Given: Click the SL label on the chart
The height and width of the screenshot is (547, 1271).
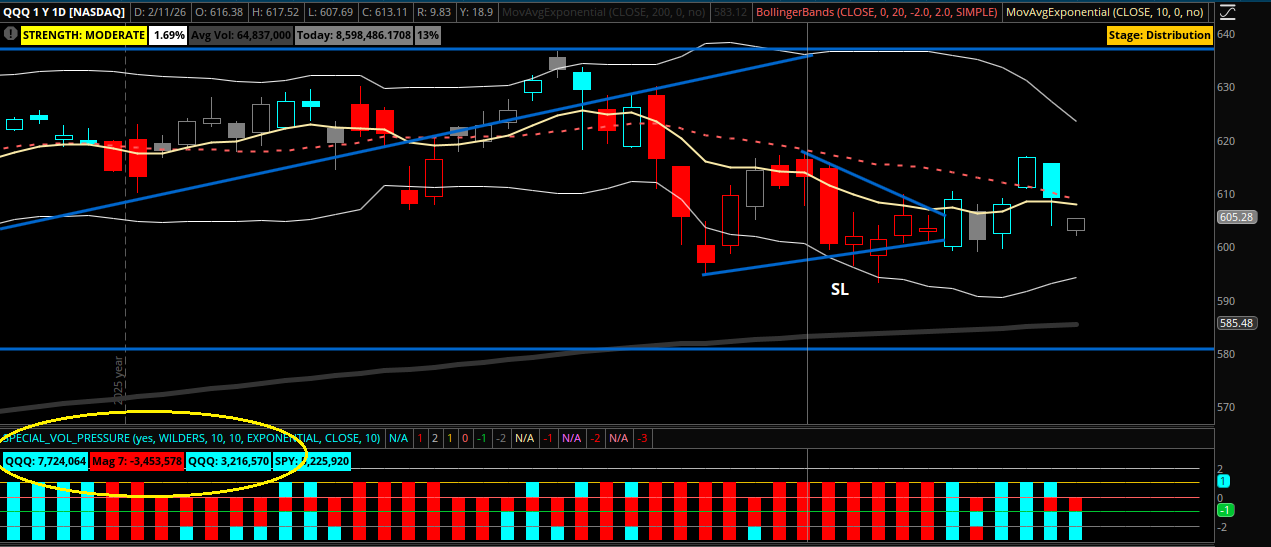Looking at the screenshot, I should tap(840, 289).
